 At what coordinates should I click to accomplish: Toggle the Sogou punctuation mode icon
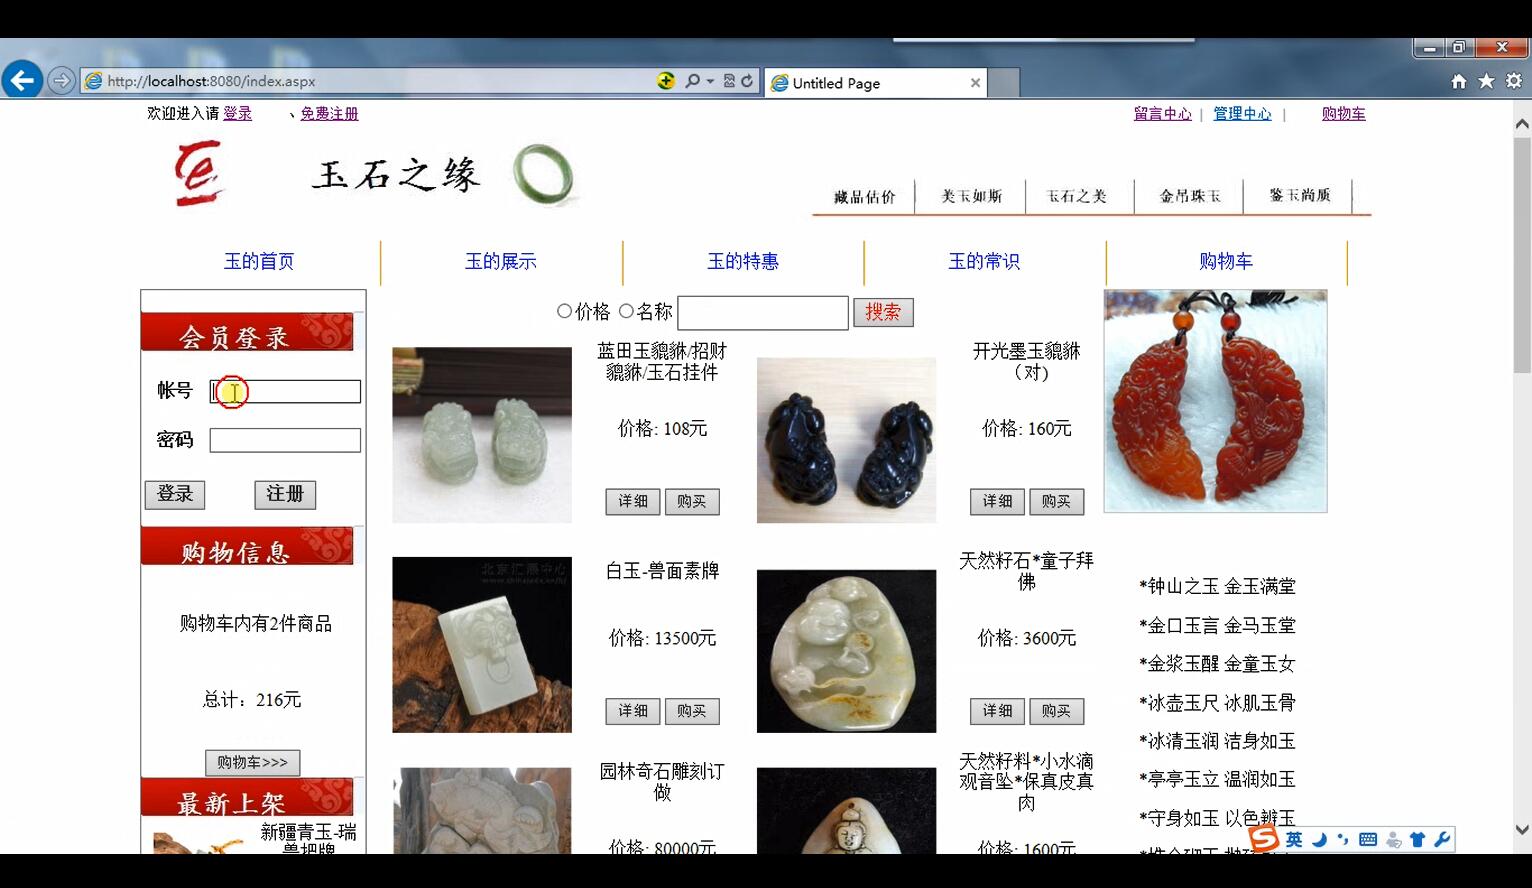(x=1343, y=840)
